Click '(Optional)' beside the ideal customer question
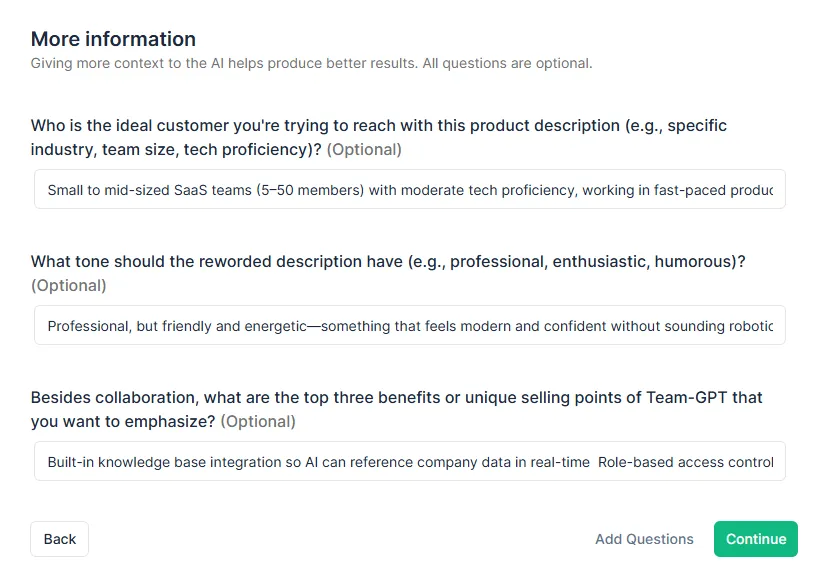This screenshot has height=582, width=825. tap(364, 150)
